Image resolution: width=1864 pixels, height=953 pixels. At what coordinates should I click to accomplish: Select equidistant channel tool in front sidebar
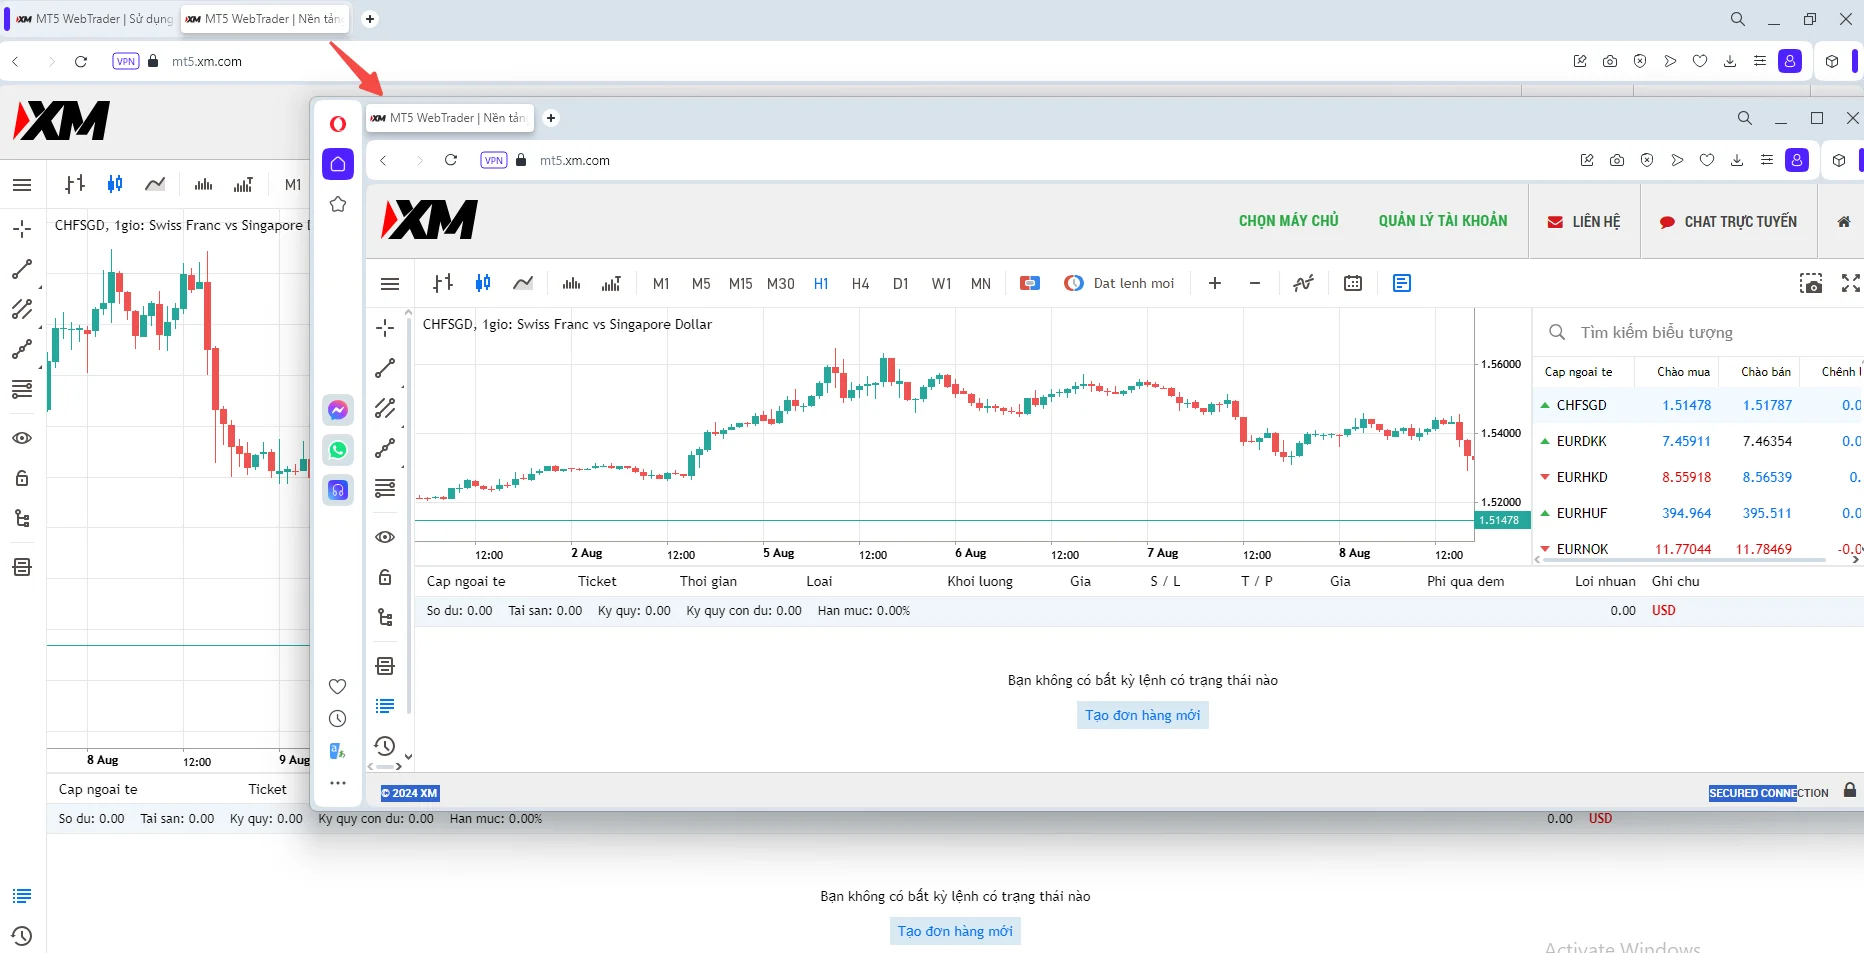[x=385, y=408]
